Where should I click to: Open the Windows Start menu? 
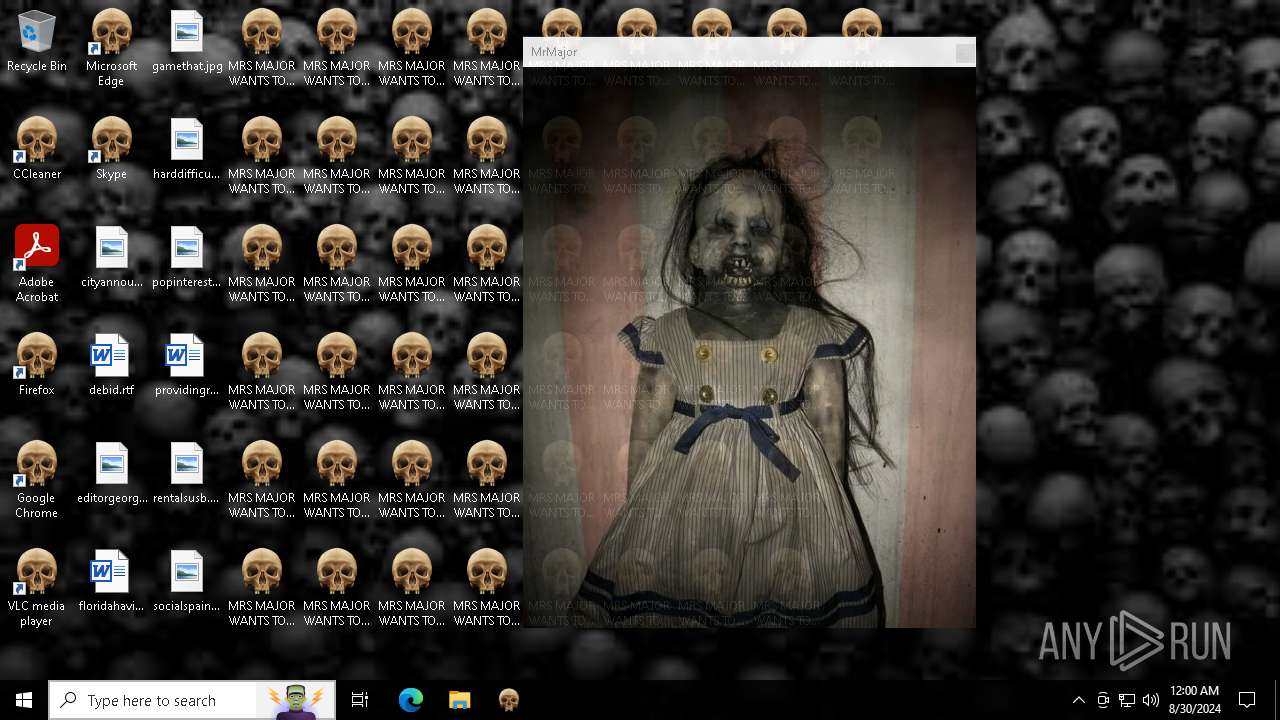click(x=24, y=700)
